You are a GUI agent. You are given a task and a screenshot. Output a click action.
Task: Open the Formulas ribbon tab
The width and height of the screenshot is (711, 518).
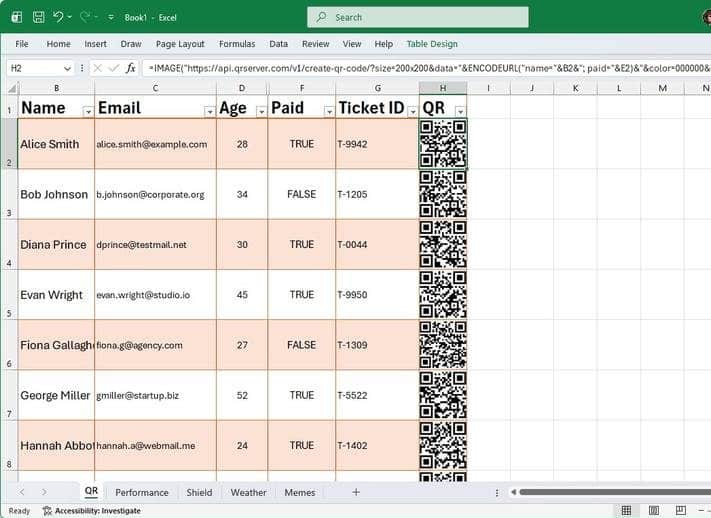(x=237, y=44)
